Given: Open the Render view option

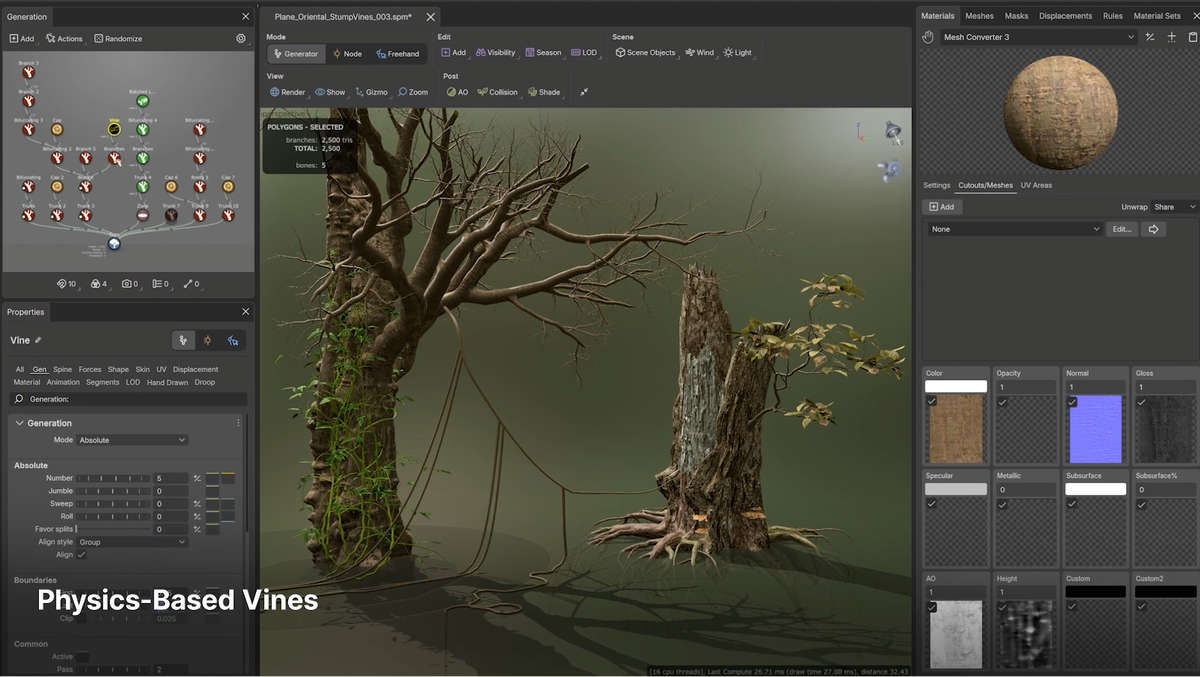Looking at the screenshot, I should coord(287,92).
